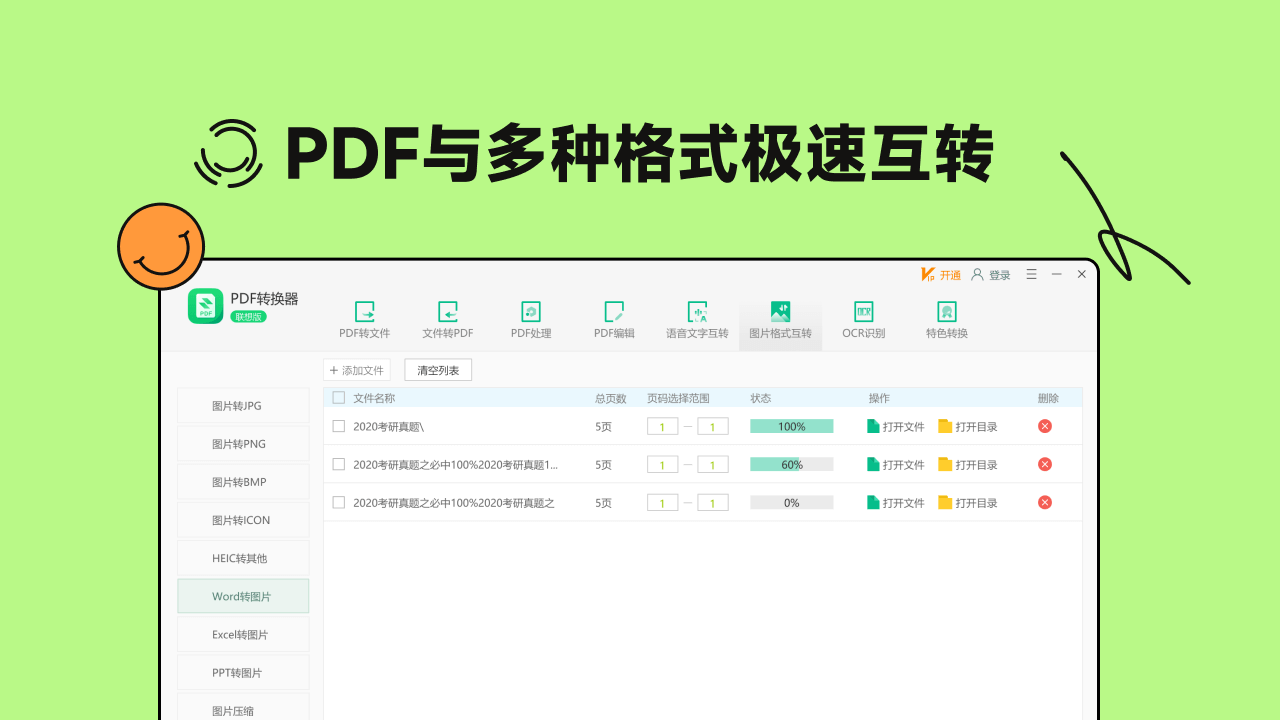Check the first 2020考研真题 file
The image size is (1280, 720).
click(338, 425)
